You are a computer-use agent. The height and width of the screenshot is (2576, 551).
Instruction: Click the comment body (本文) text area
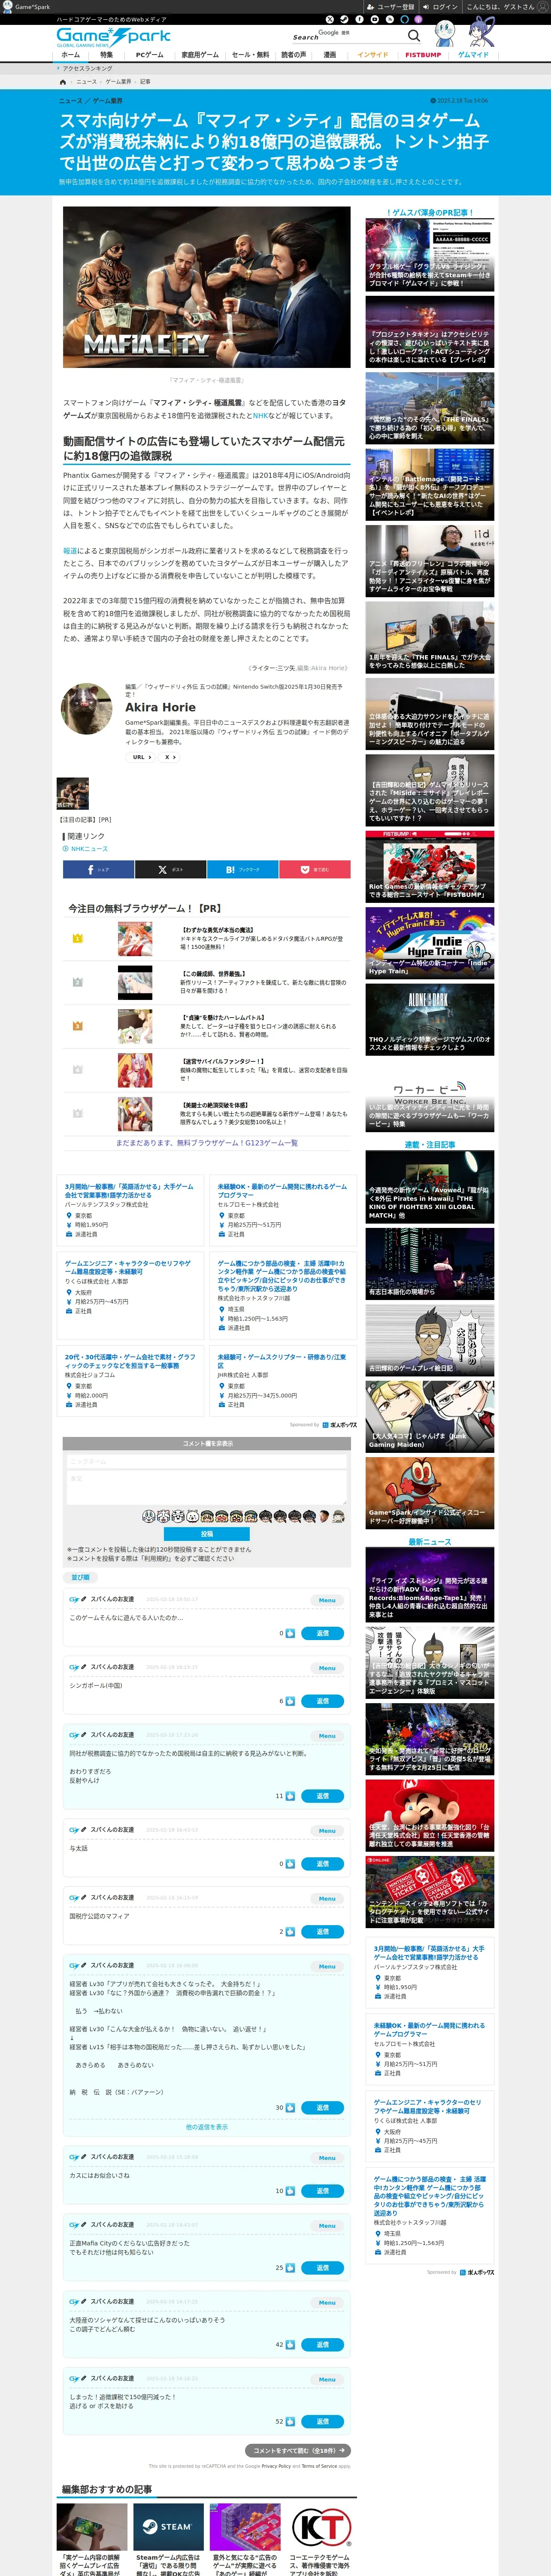click(207, 1488)
